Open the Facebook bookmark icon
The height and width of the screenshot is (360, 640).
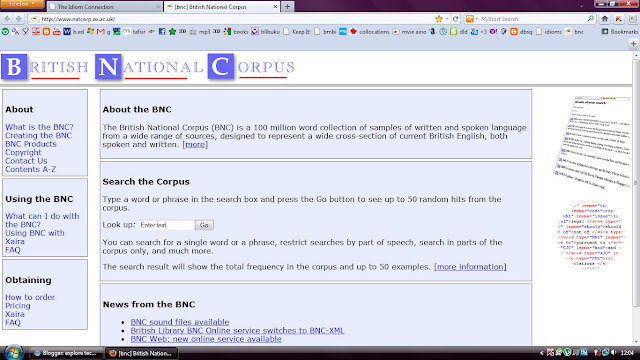point(162,31)
